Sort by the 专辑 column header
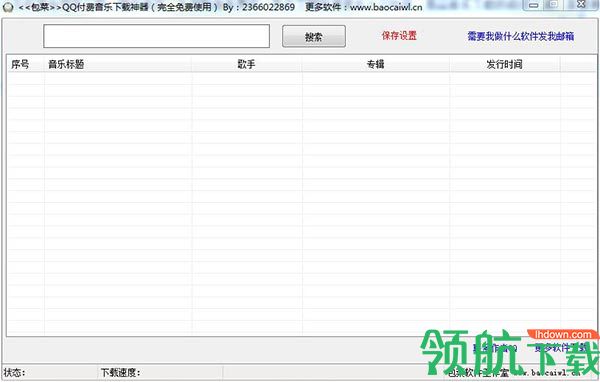The height and width of the screenshot is (382, 600). pyautogui.click(x=375, y=64)
